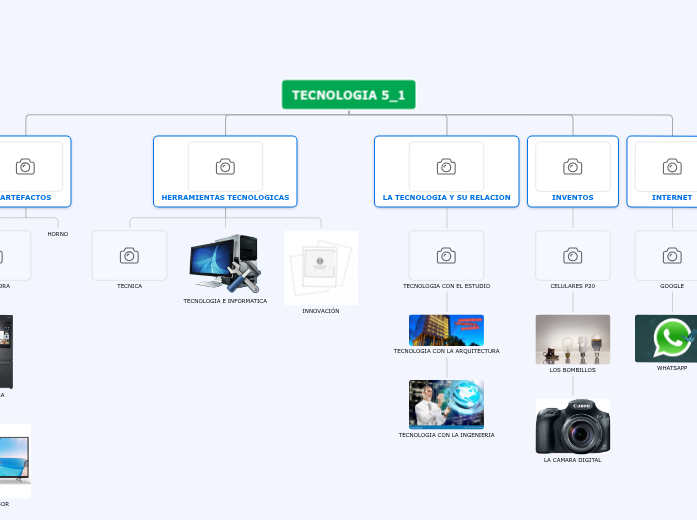Select the TECNOLOGIA CON LA INGENIERIA image
Viewport: 697px width, 520px height.
pos(446,403)
